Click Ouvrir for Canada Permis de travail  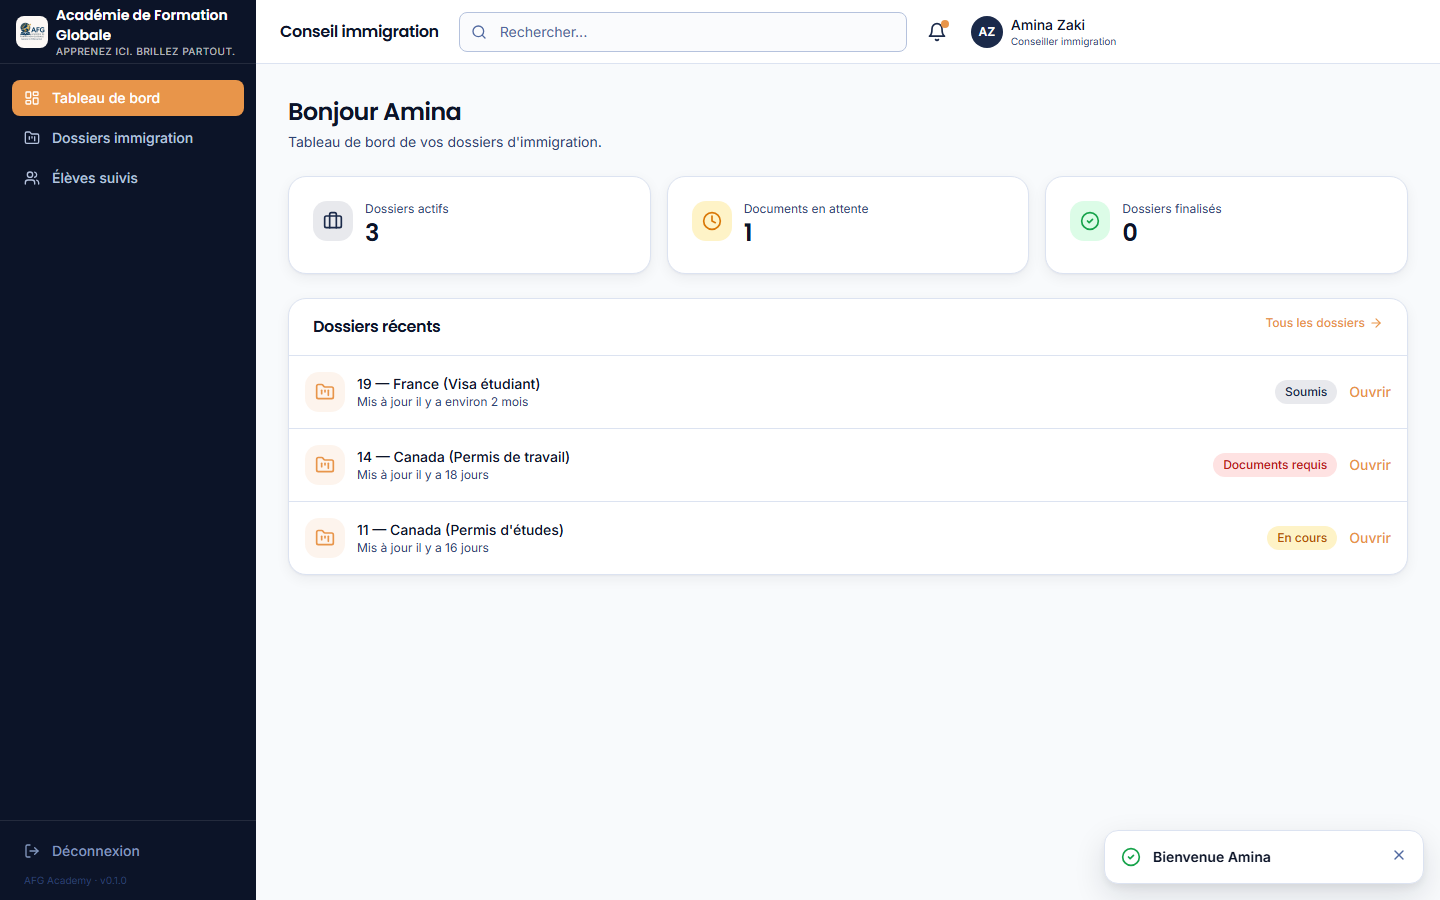click(1369, 465)
